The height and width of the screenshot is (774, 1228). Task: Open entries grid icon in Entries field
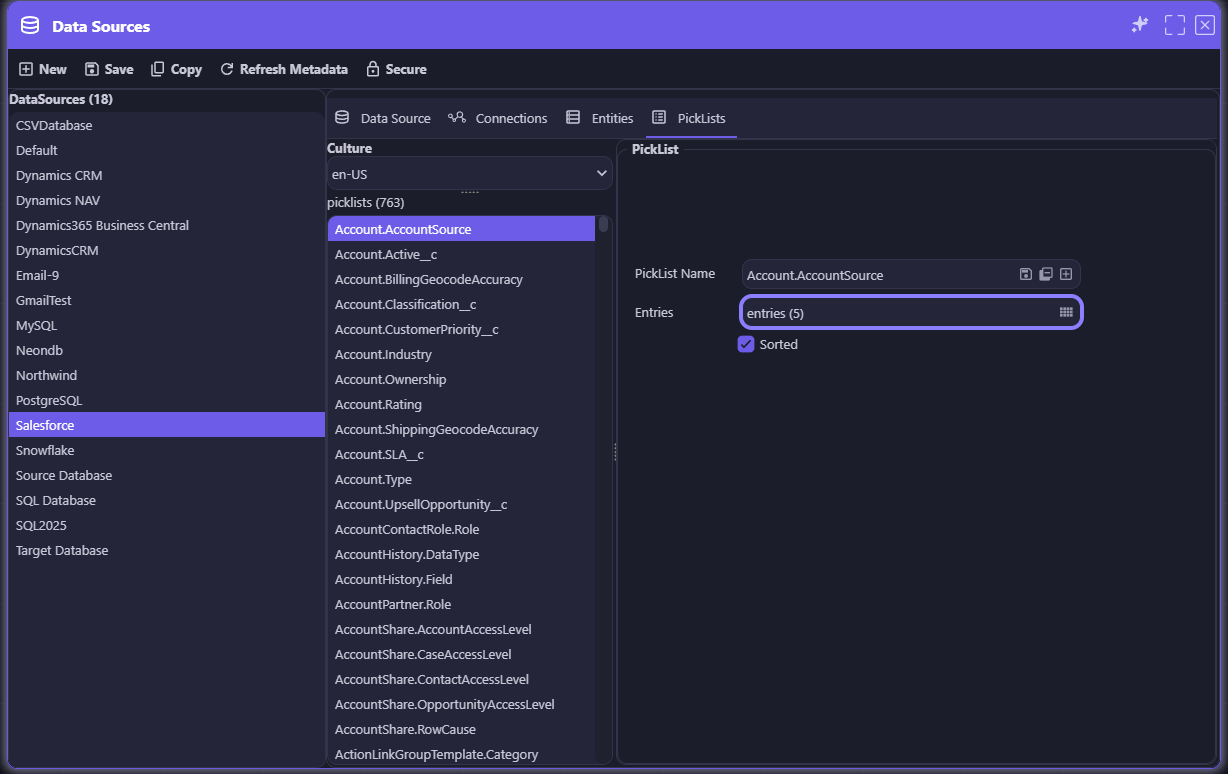point(1066,313)
